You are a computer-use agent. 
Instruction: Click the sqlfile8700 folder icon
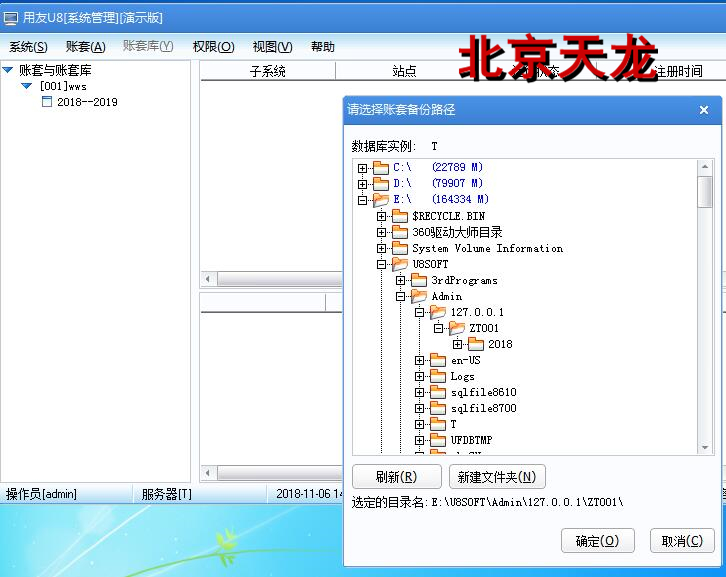[x=438, y=408]
